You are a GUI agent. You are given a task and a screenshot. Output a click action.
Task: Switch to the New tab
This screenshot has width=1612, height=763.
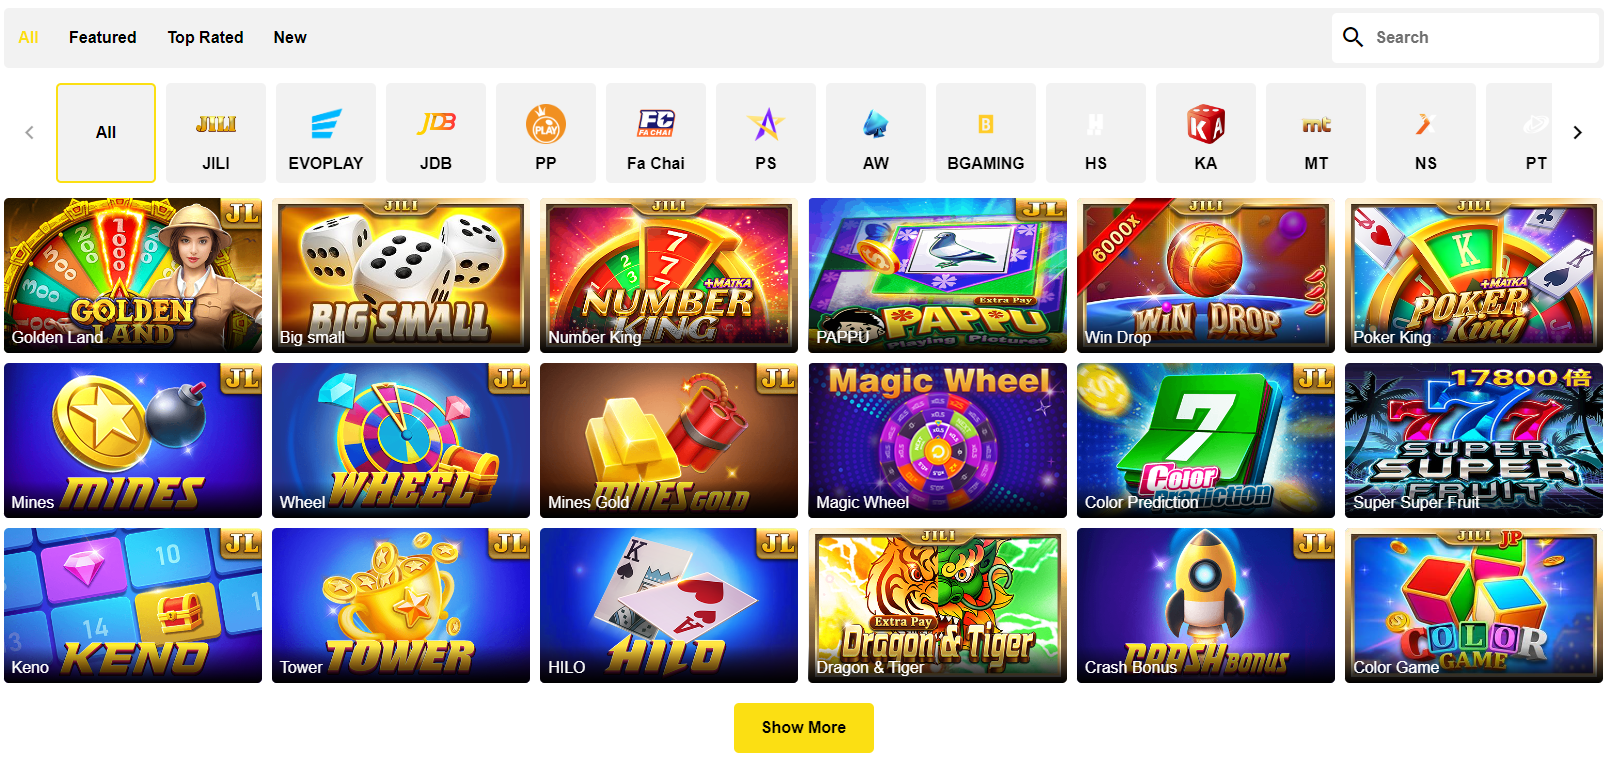(x=290, y=37)
